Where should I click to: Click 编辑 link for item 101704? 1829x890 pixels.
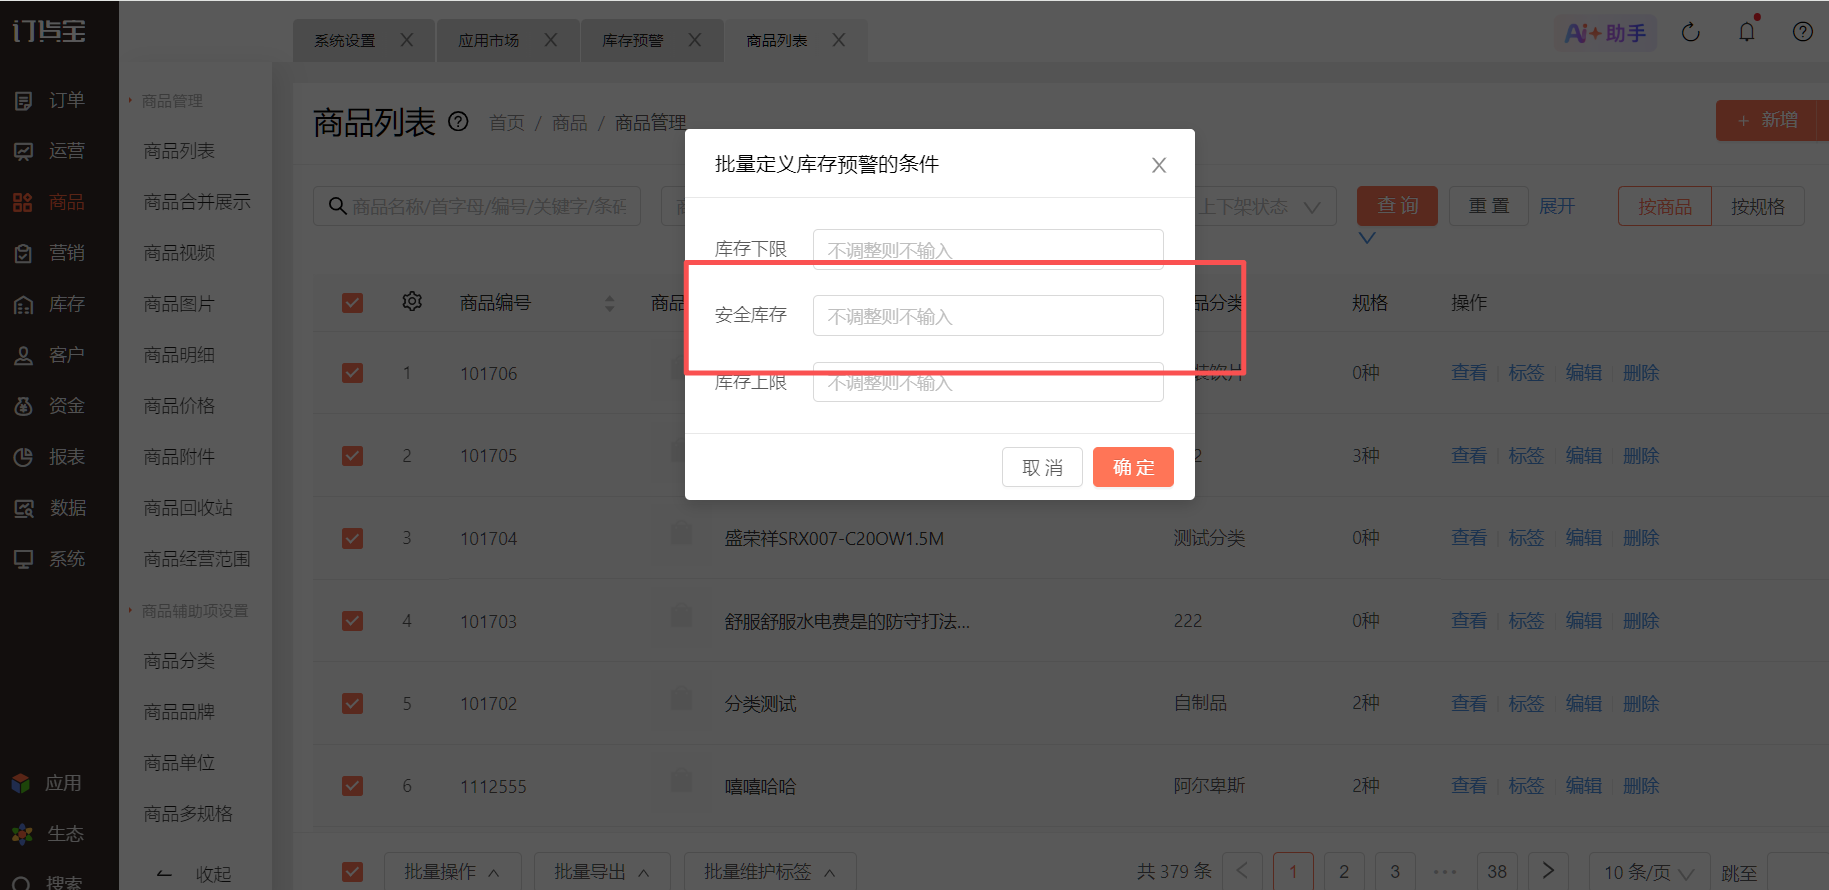tap(1584, 538)
